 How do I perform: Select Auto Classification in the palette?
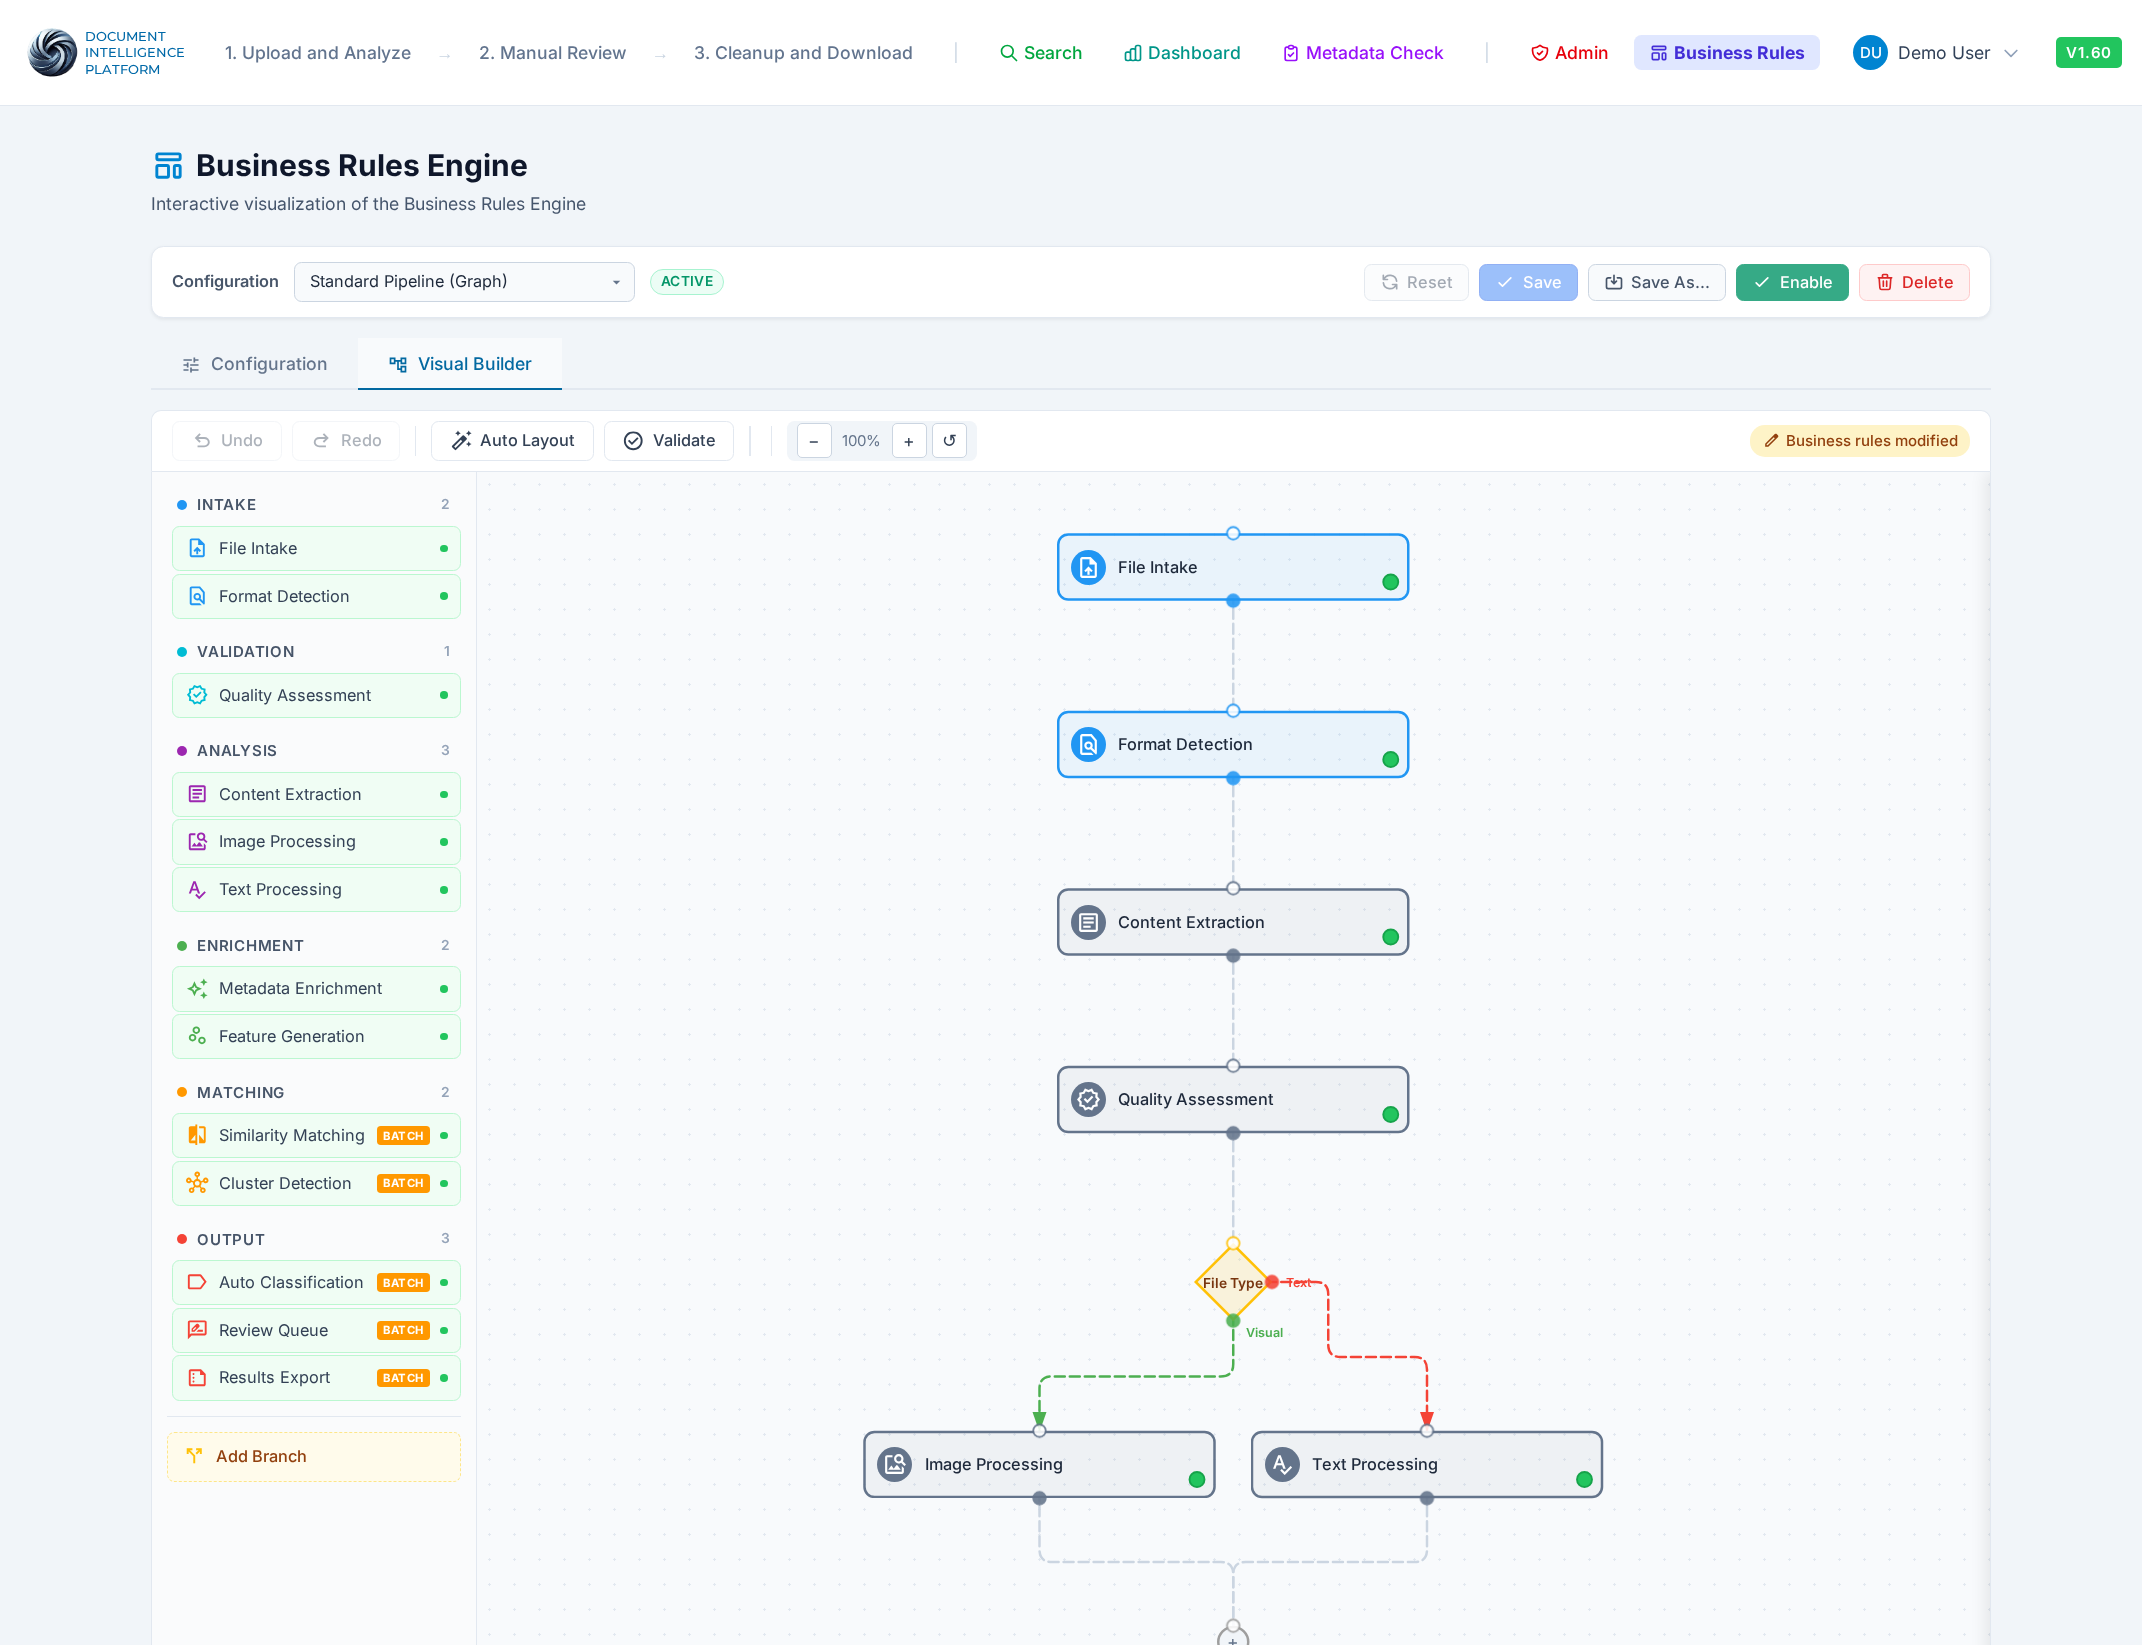point(316,1283)
